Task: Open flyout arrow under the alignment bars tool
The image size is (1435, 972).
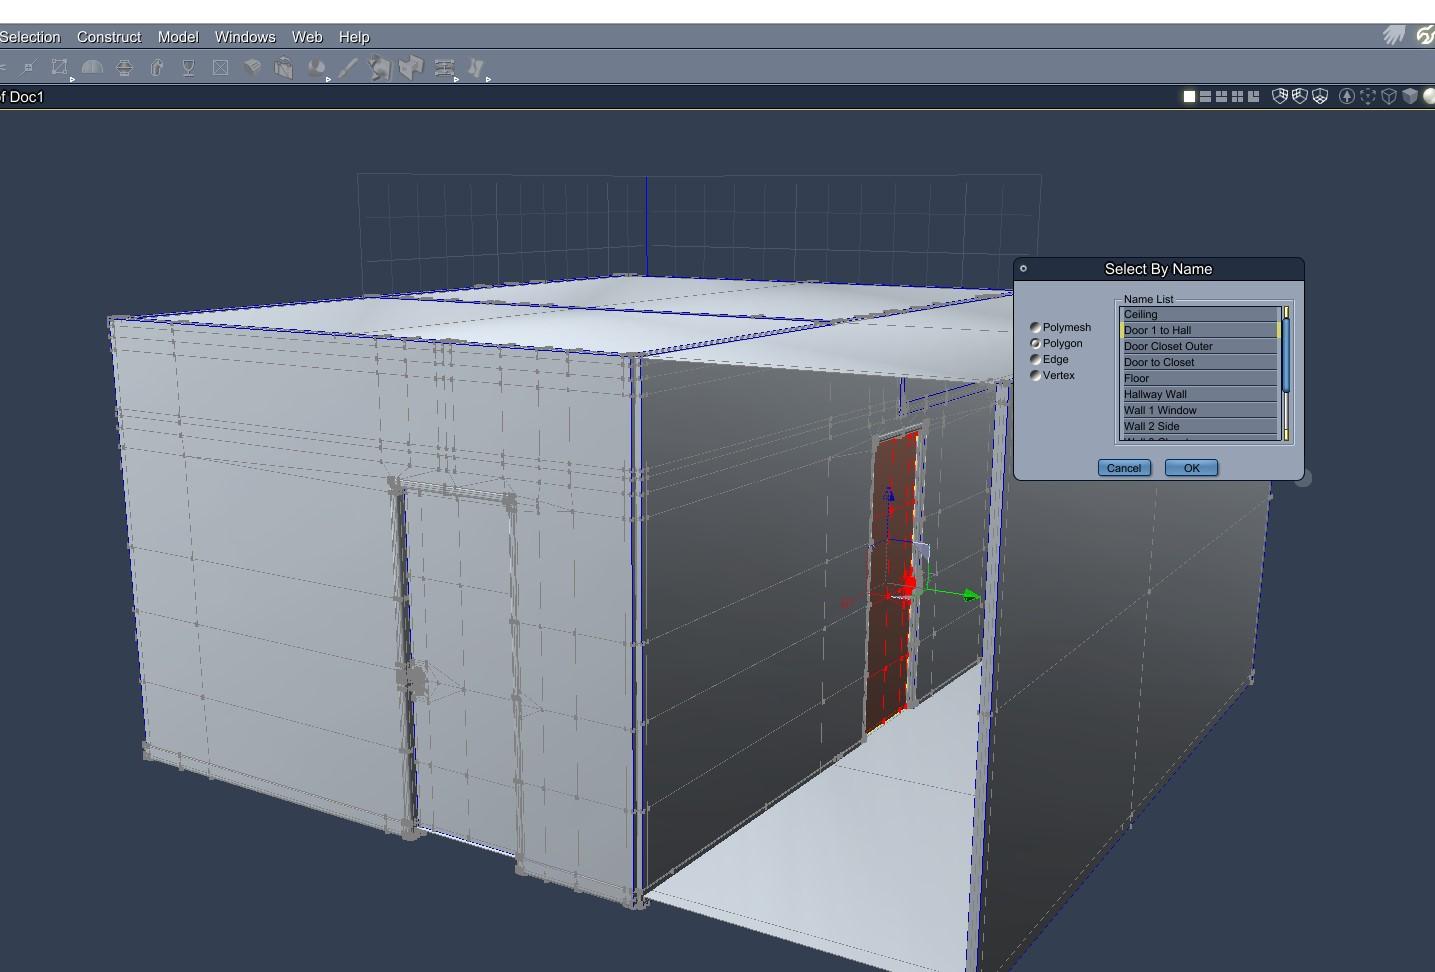Action: 457,79
